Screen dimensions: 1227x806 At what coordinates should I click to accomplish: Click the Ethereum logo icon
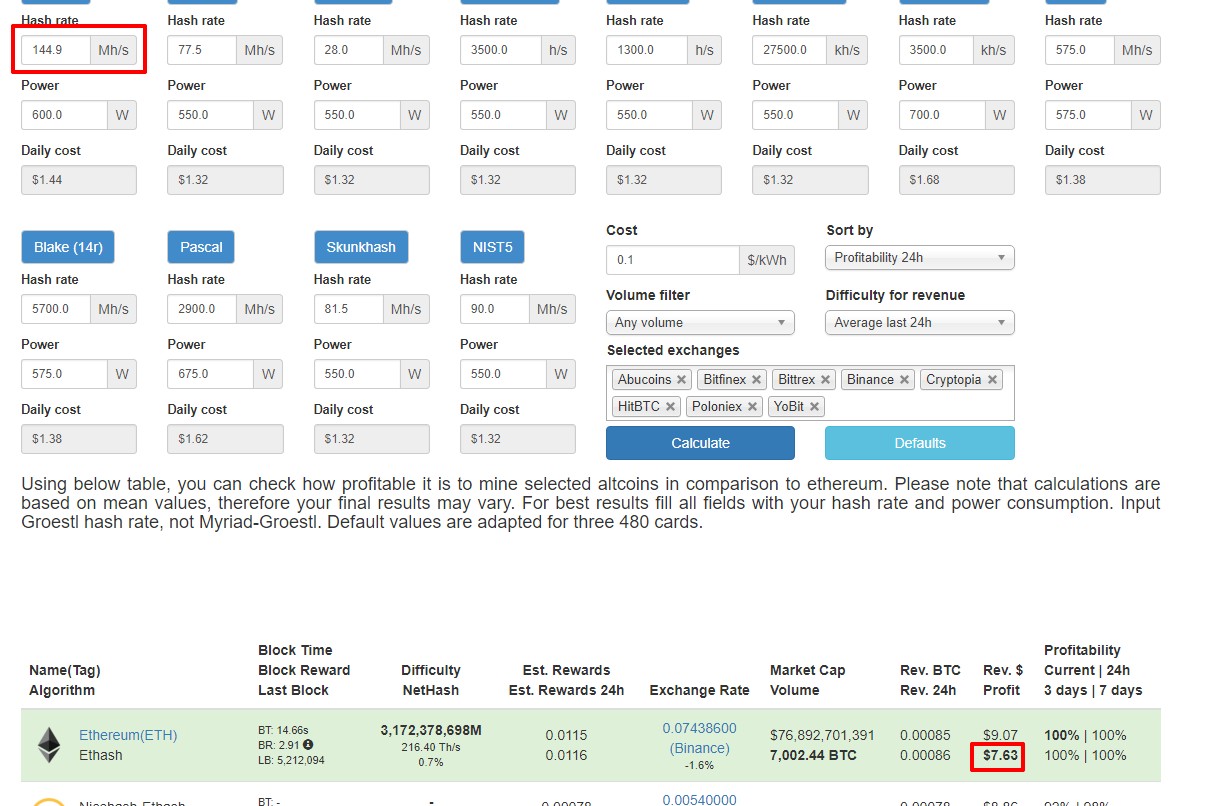click(49, 745)
